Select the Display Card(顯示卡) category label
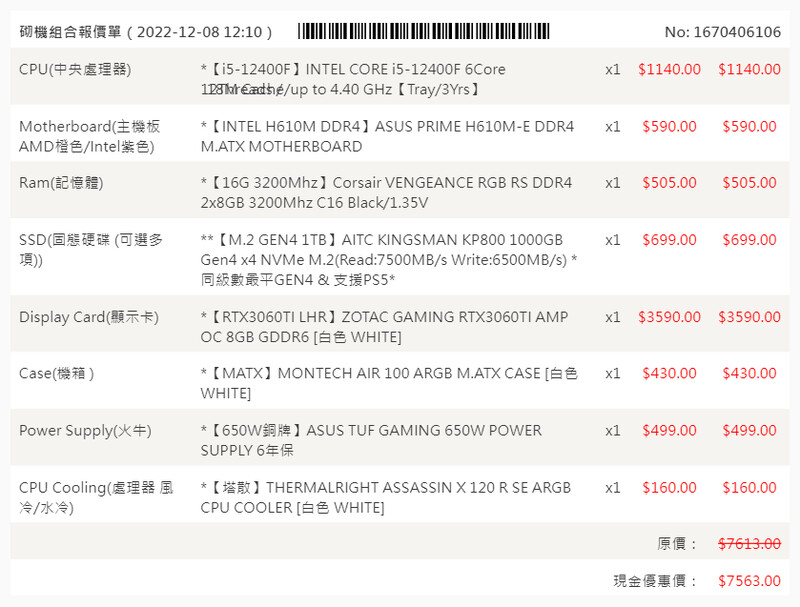Viewport: 800px width, 607px height. (89, 317)
